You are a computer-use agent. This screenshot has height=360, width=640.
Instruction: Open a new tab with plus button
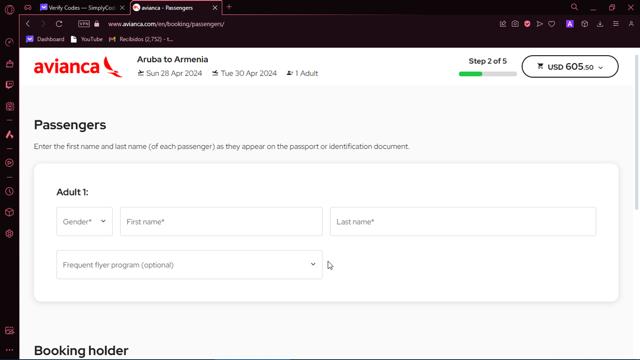tap(229, 7)
